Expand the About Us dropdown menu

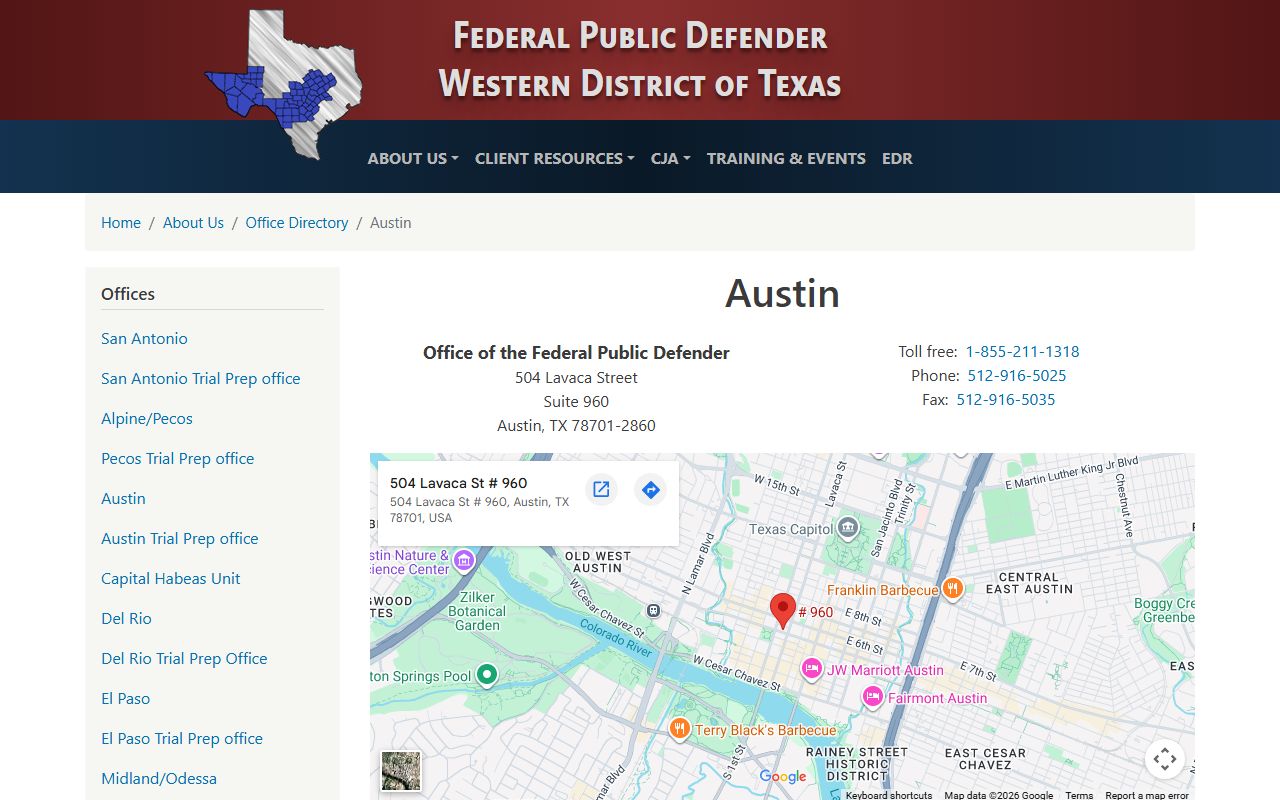pos(413,158)
